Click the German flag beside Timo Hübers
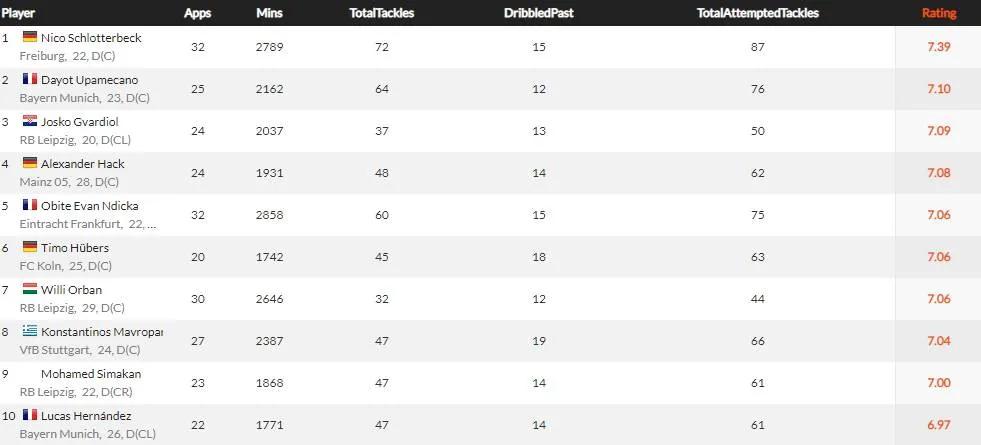 pyautogui.click(x=29, y=247)
